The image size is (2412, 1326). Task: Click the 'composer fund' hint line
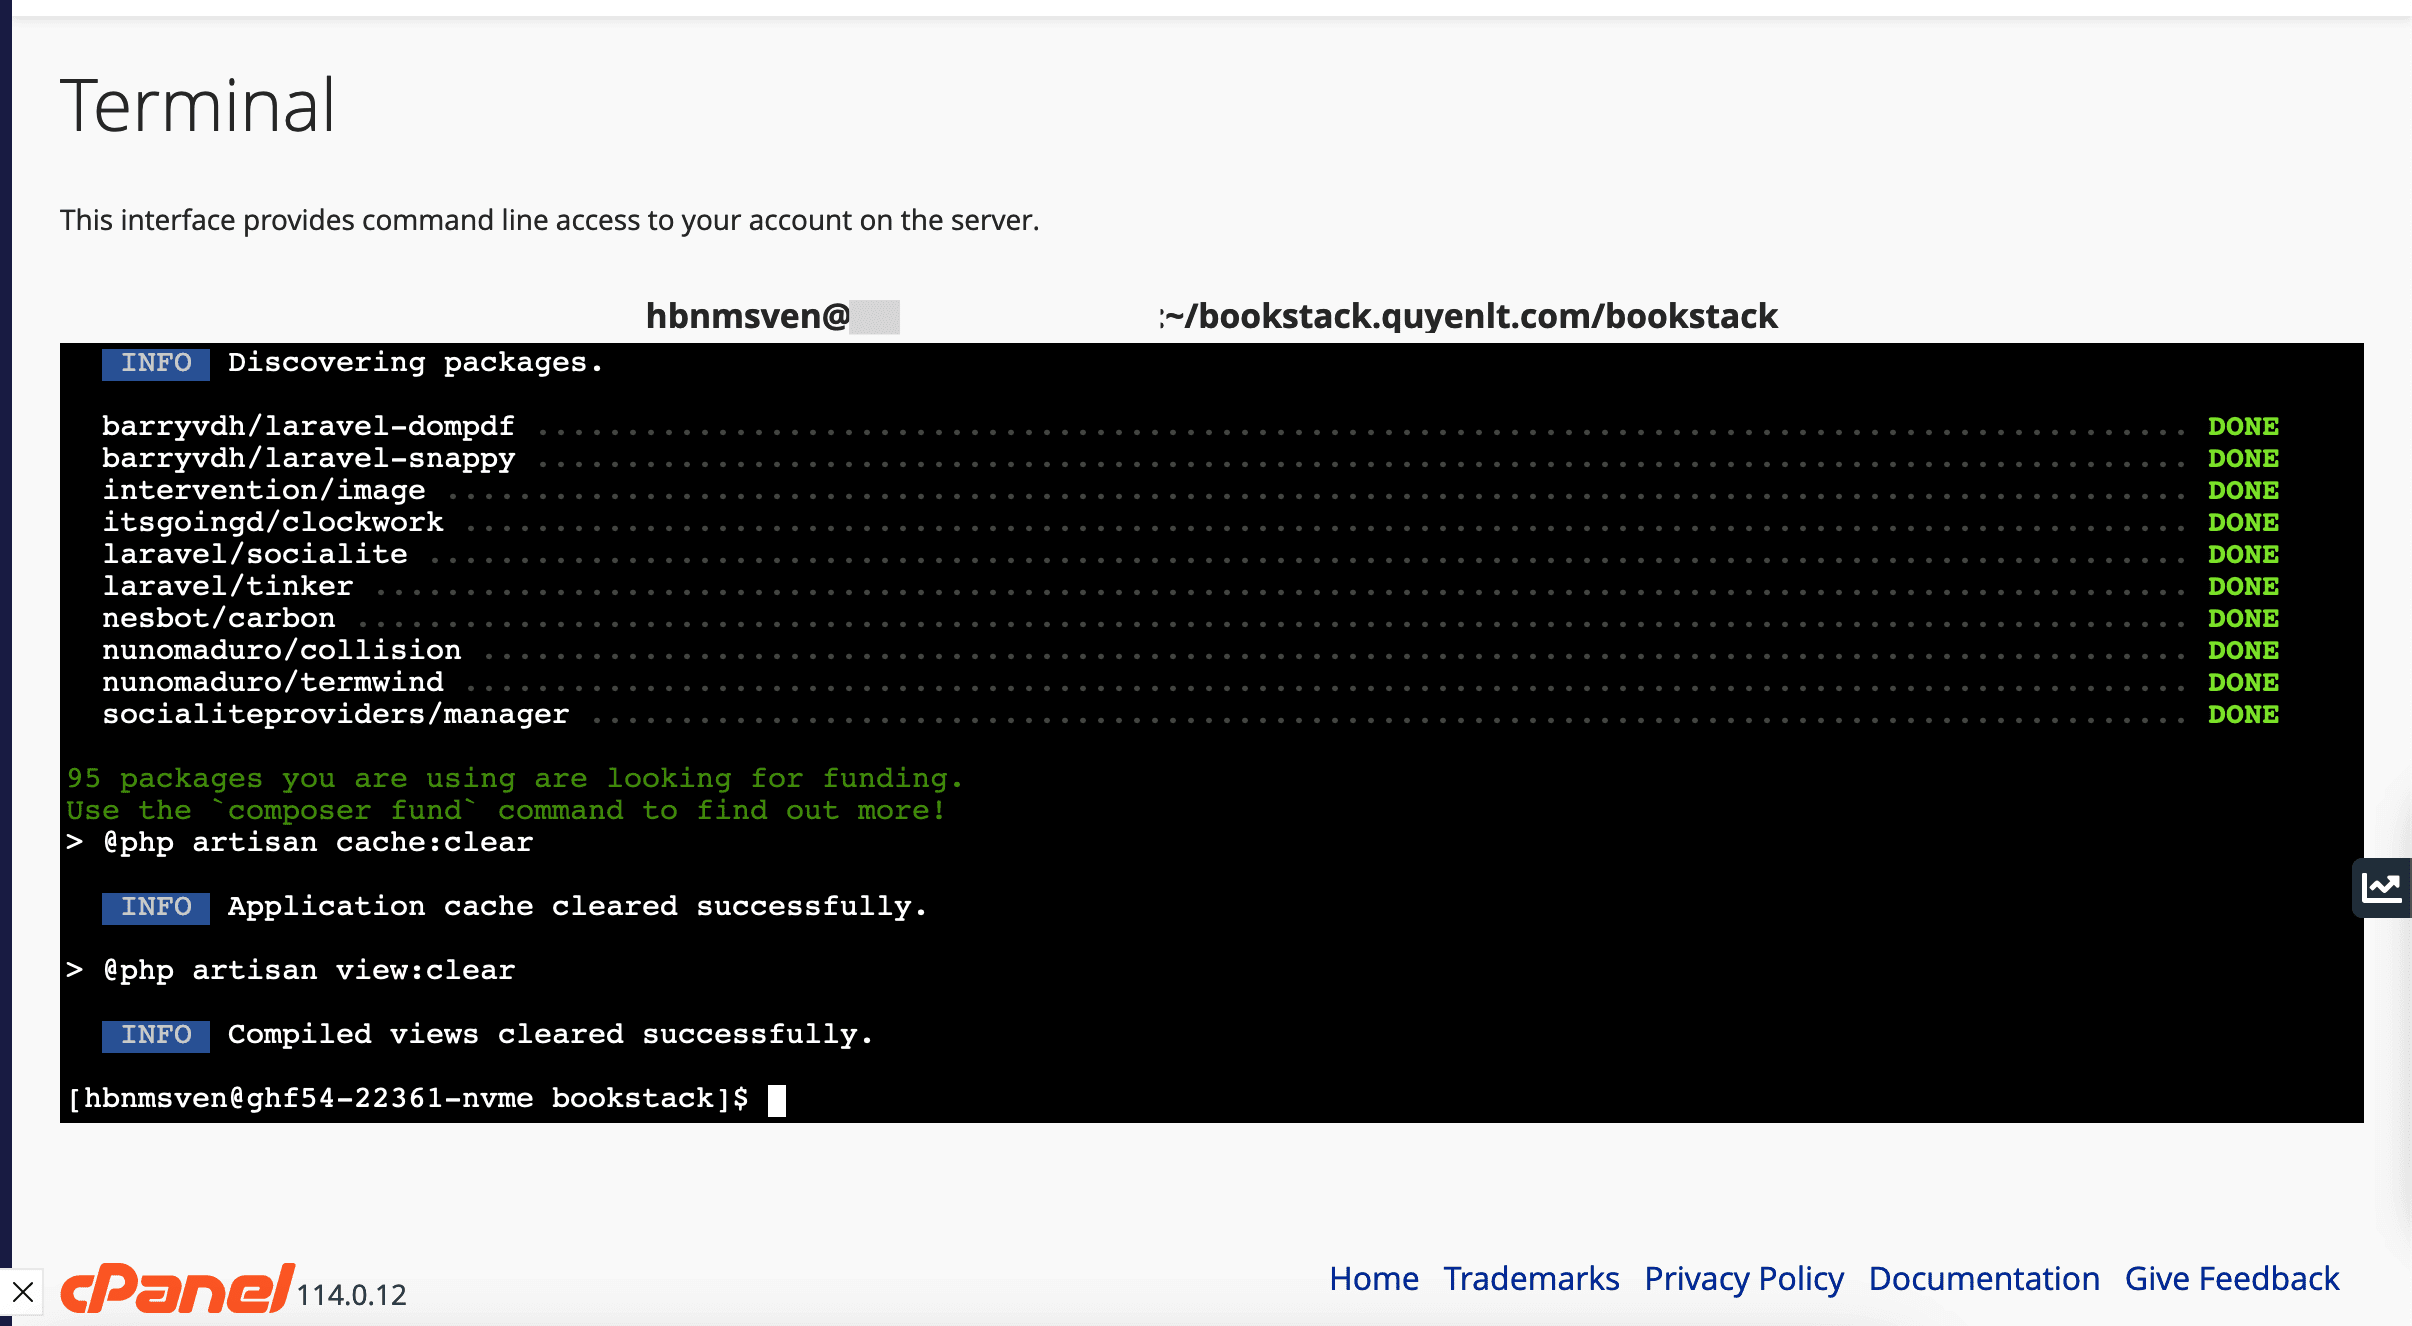505,810
